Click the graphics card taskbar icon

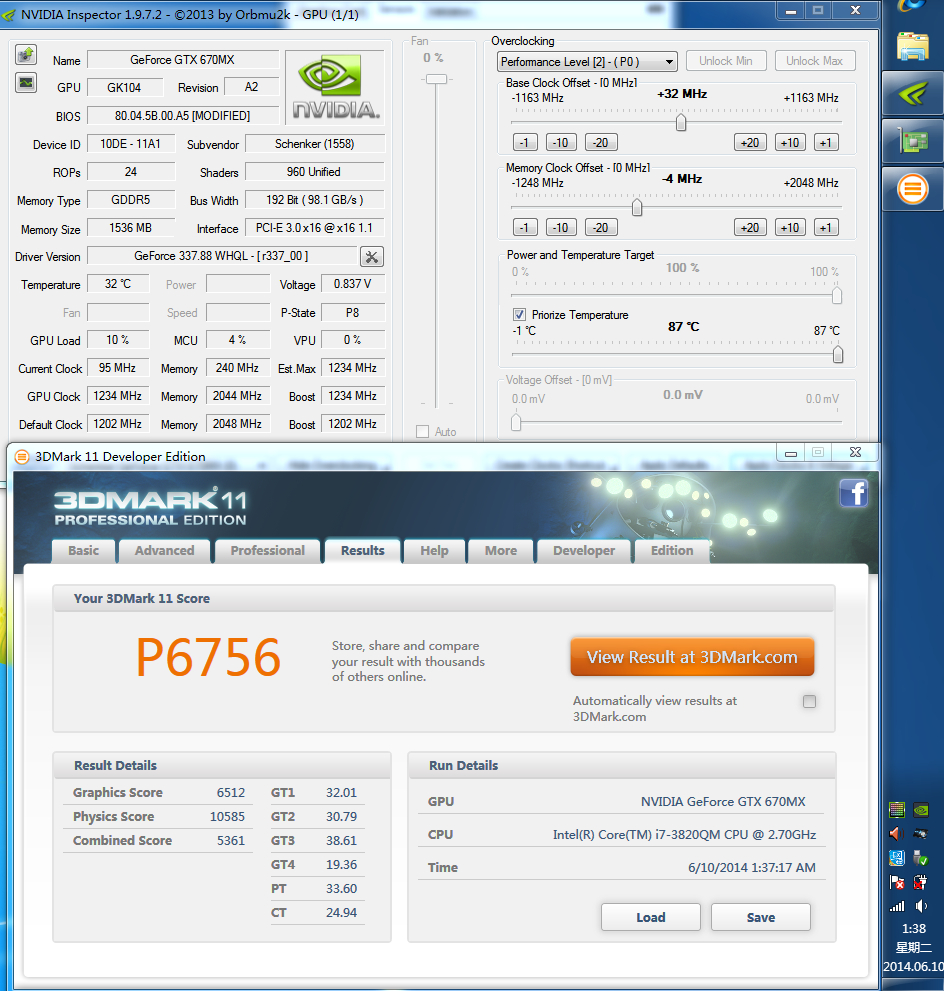coord(913,140)
